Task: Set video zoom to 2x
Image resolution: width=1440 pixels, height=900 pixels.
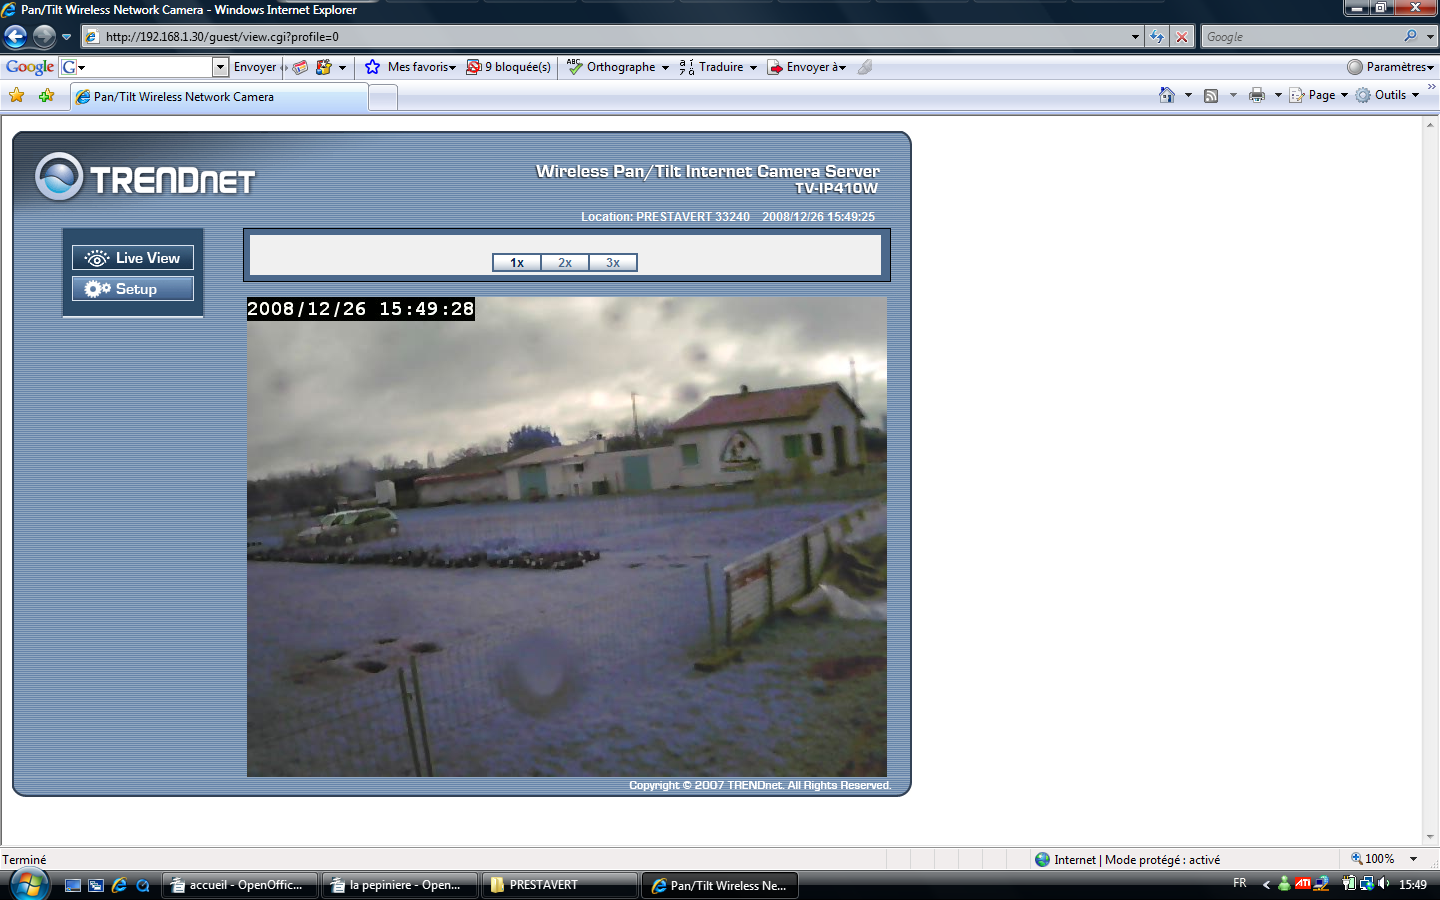Action: (x=565, y=263)
